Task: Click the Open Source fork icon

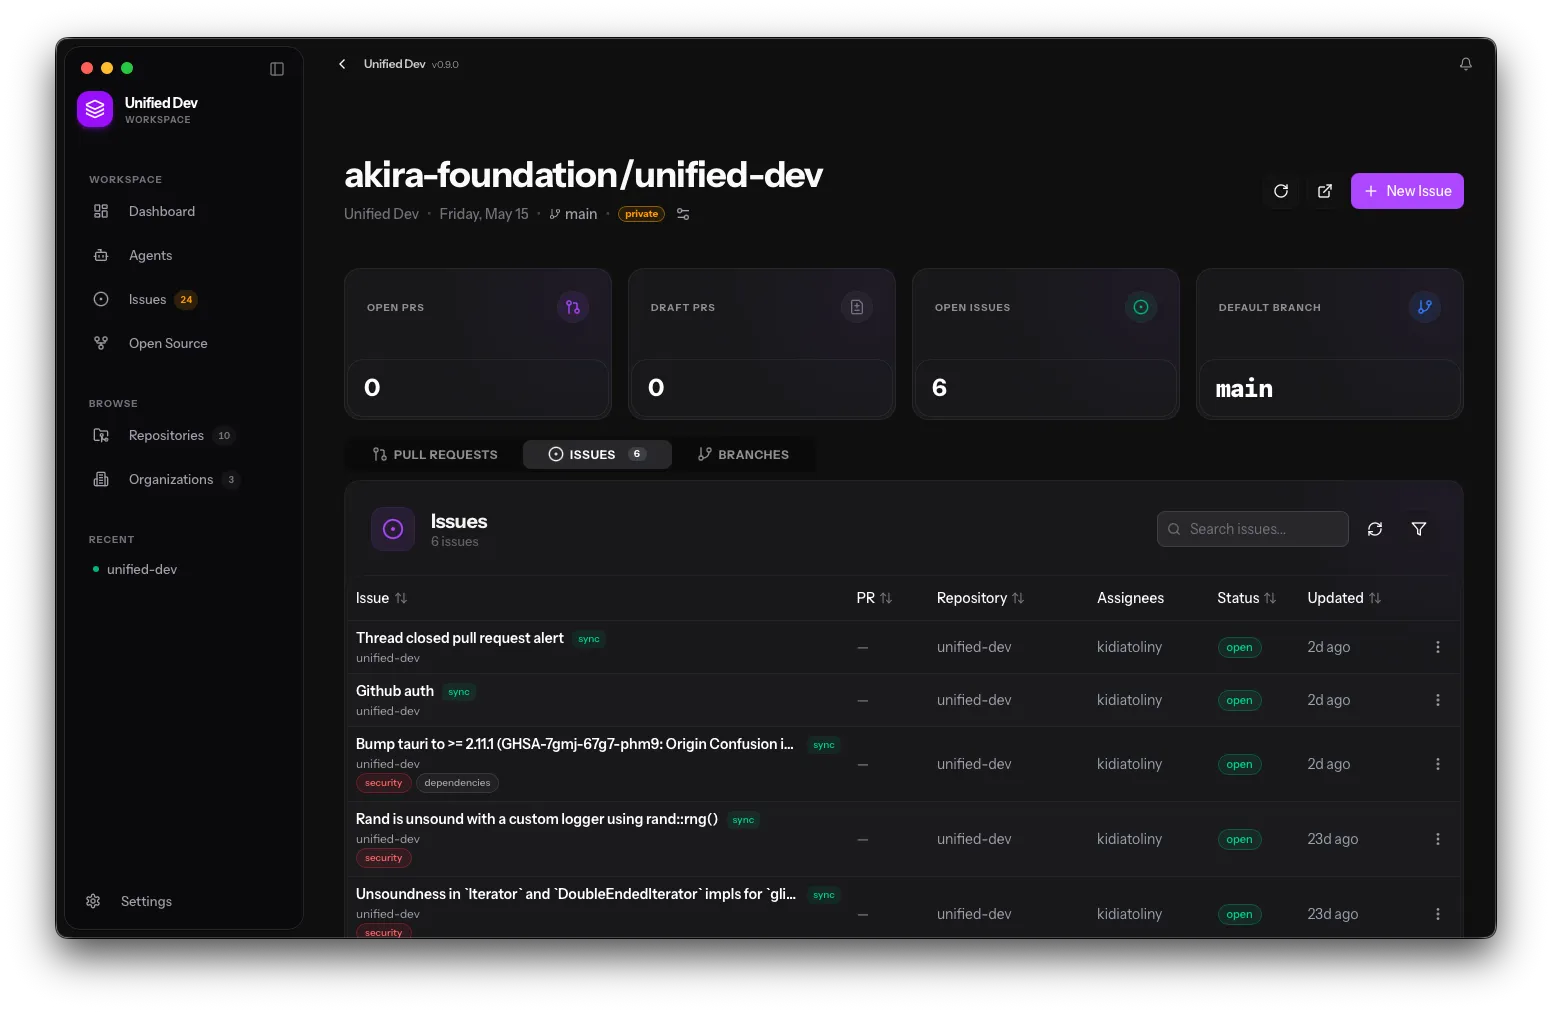Action: 101,343
